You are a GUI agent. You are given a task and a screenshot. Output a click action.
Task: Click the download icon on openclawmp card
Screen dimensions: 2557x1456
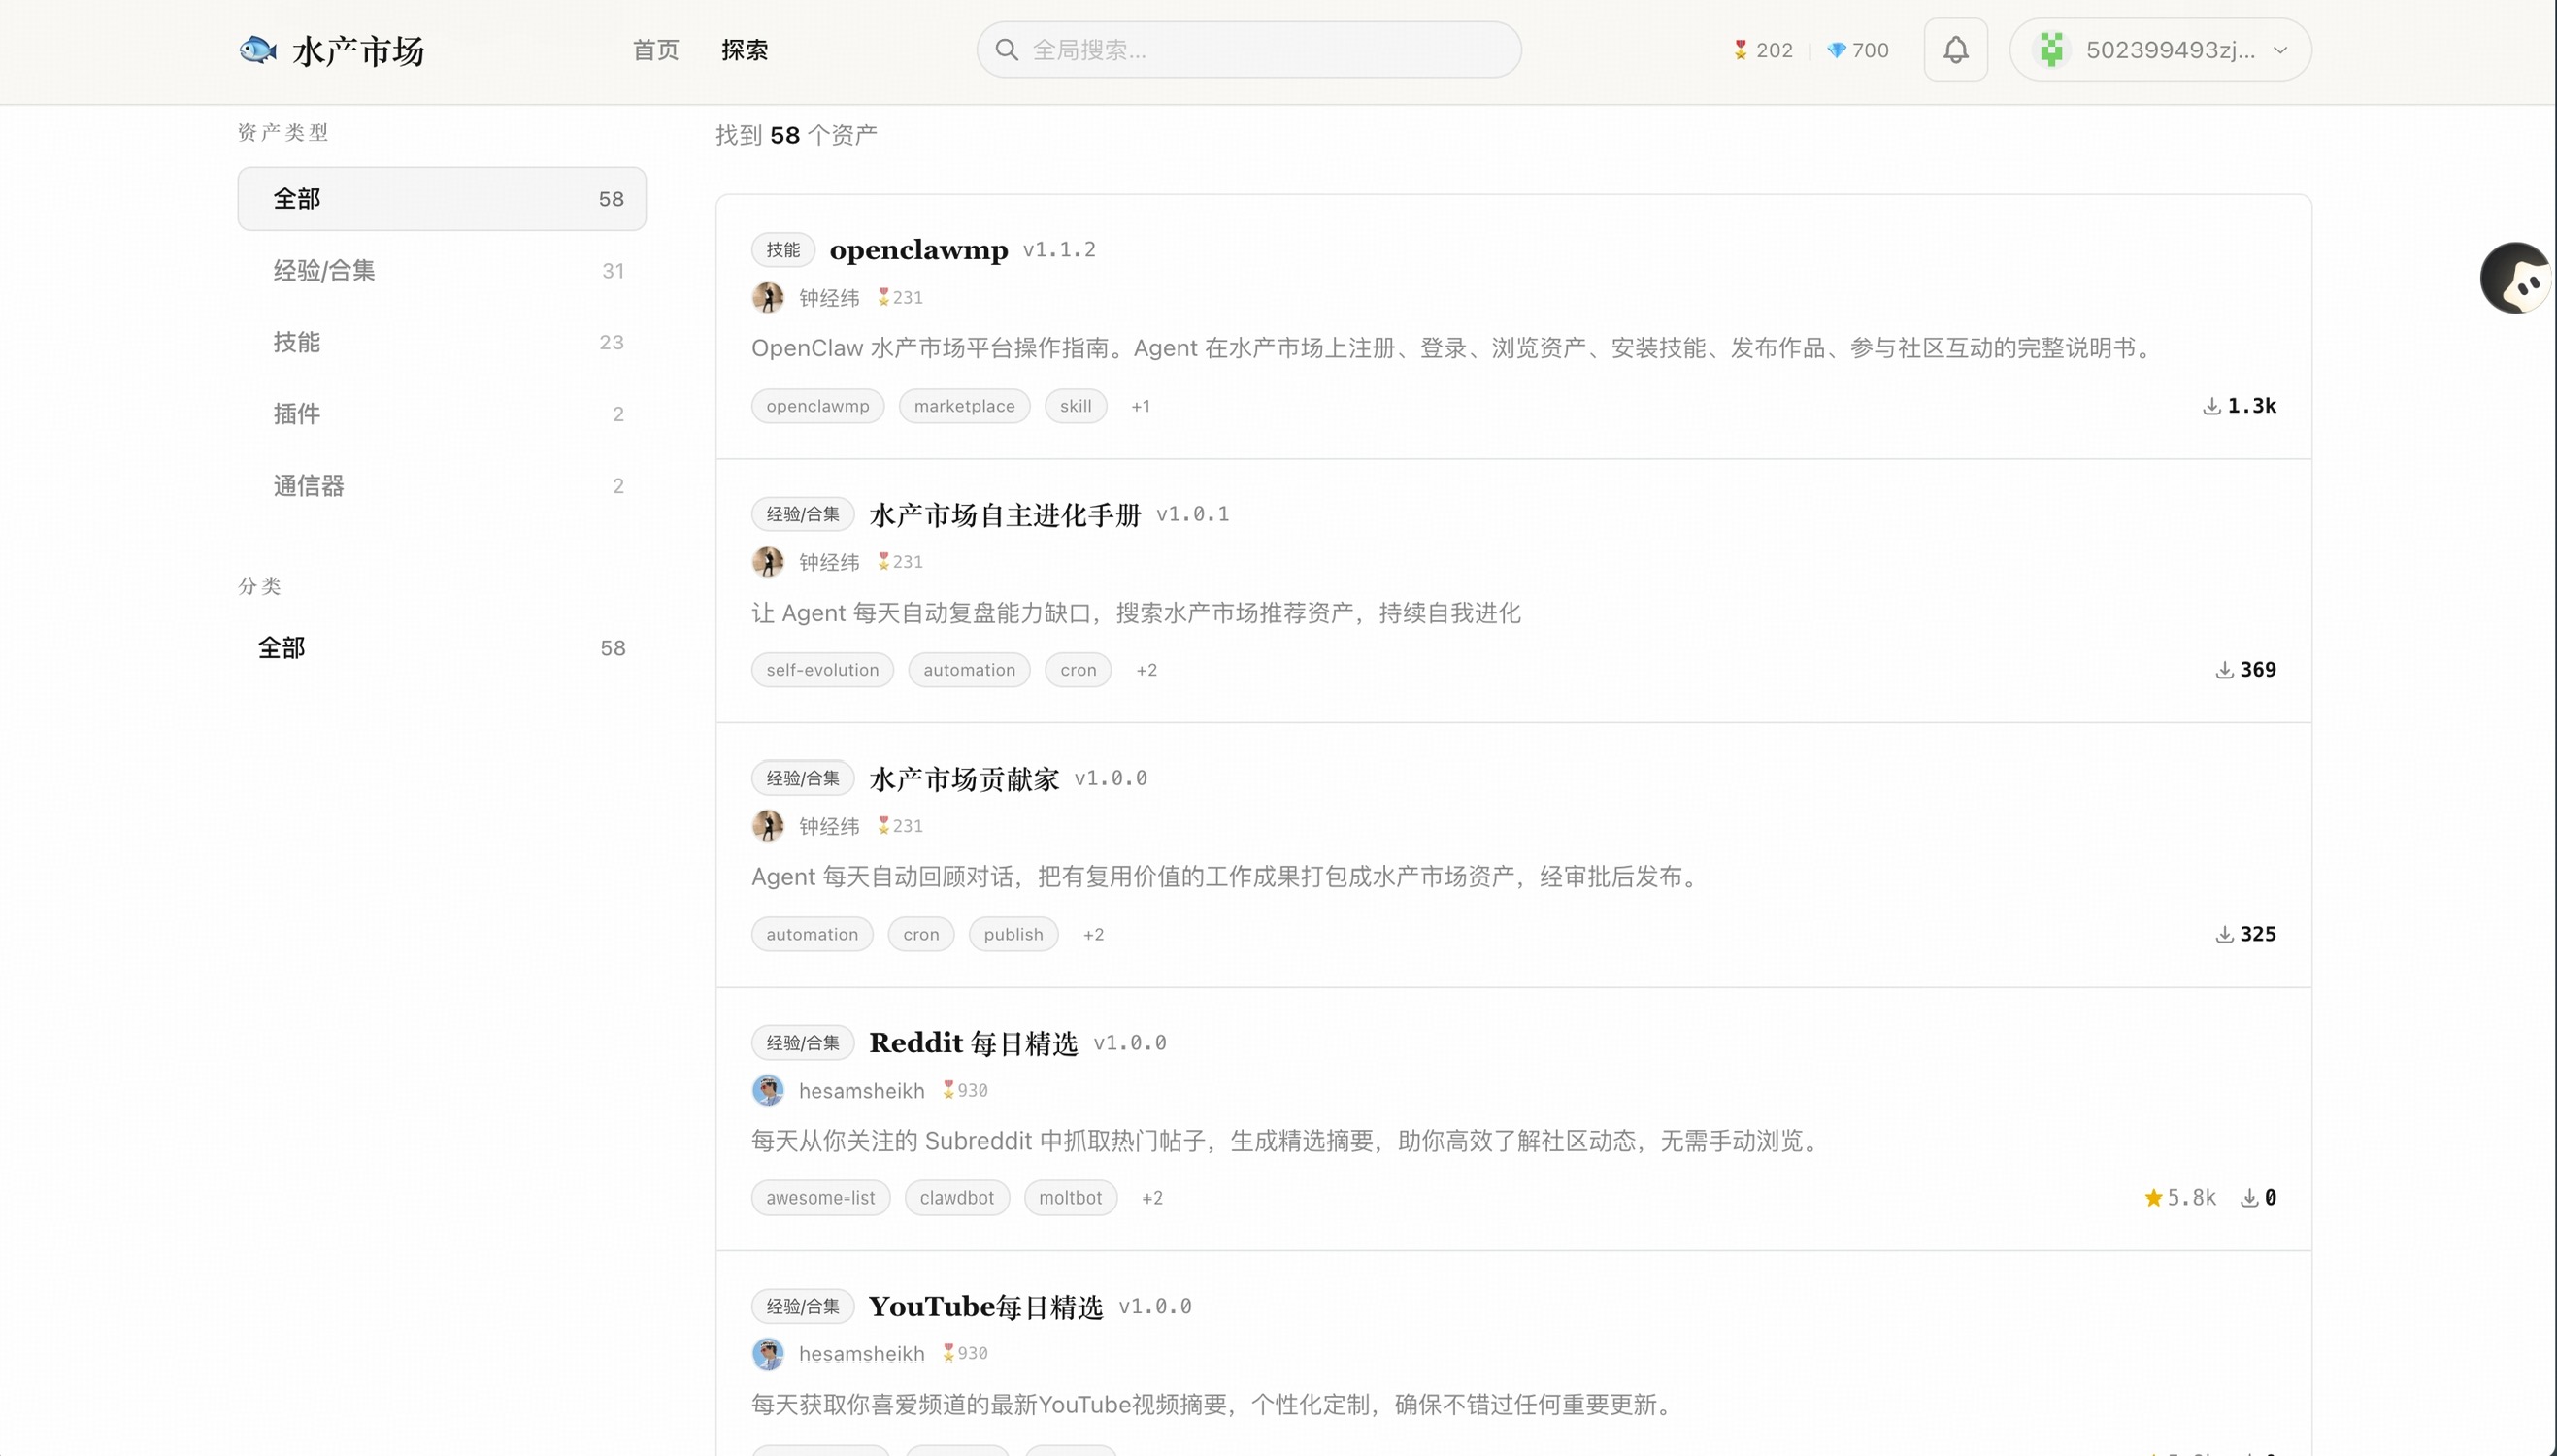[x=2211, y=406]
